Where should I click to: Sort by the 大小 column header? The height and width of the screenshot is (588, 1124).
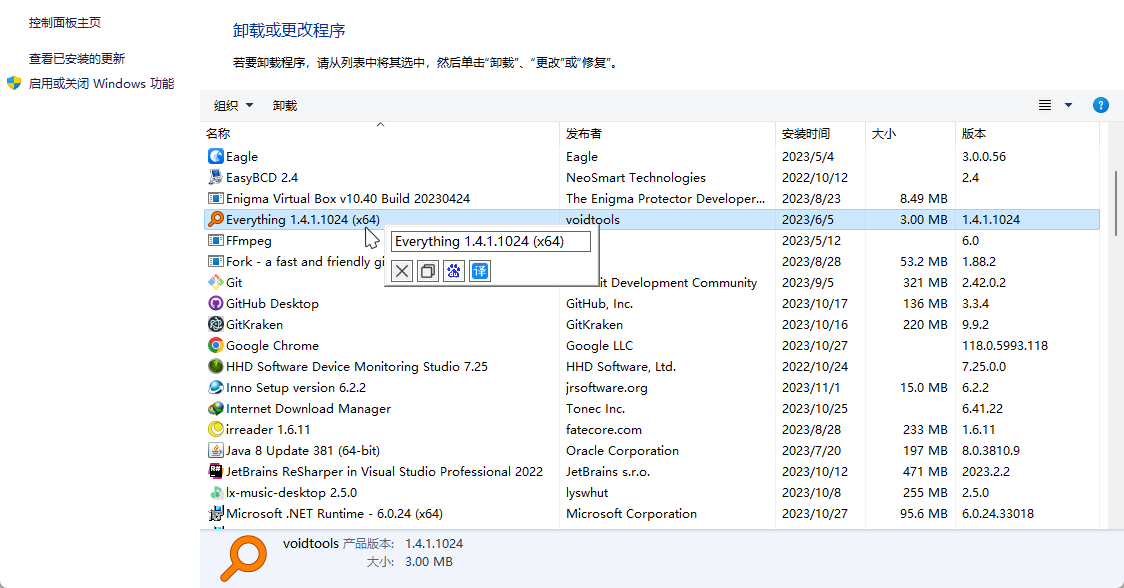click(910, 133)
